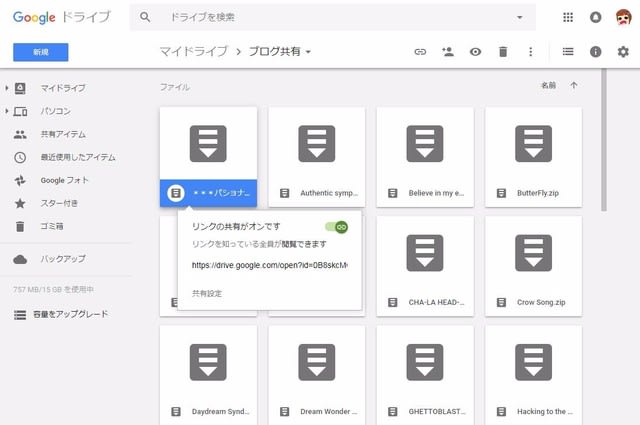Click the 名前 sort label
This screenshot has height=425, width=640.
point(548,85)
